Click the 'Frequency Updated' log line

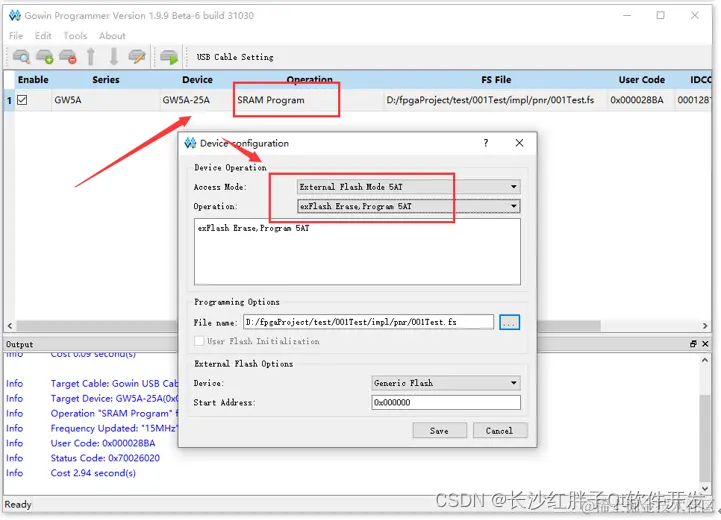114,428
